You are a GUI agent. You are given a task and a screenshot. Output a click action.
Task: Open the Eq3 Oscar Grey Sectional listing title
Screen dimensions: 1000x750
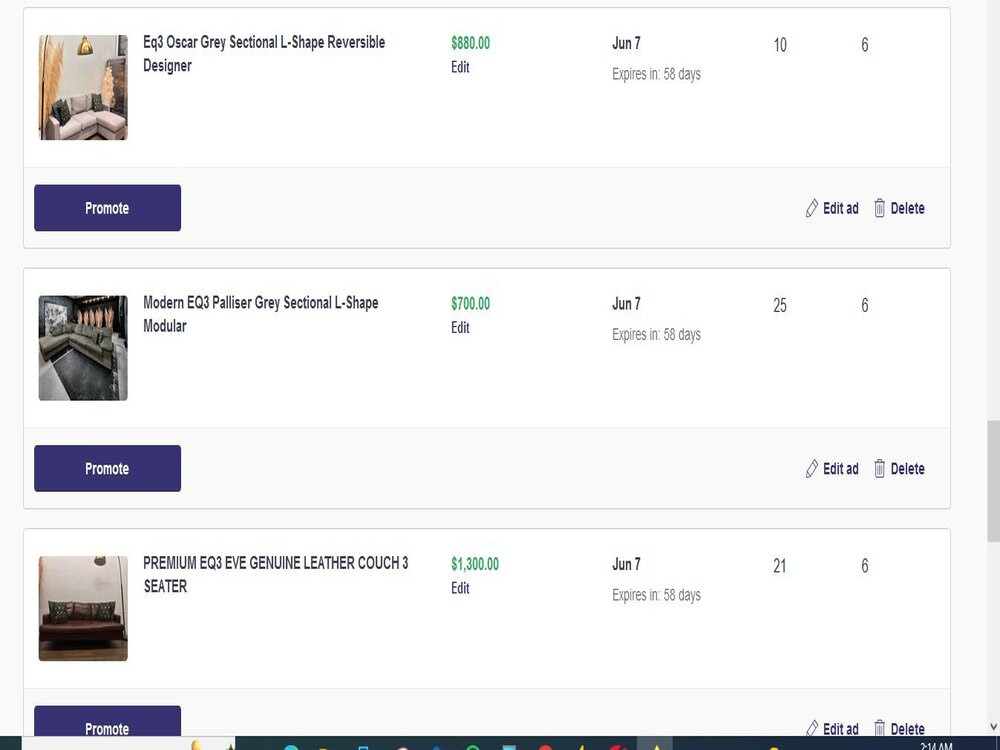tap(264, 54)
